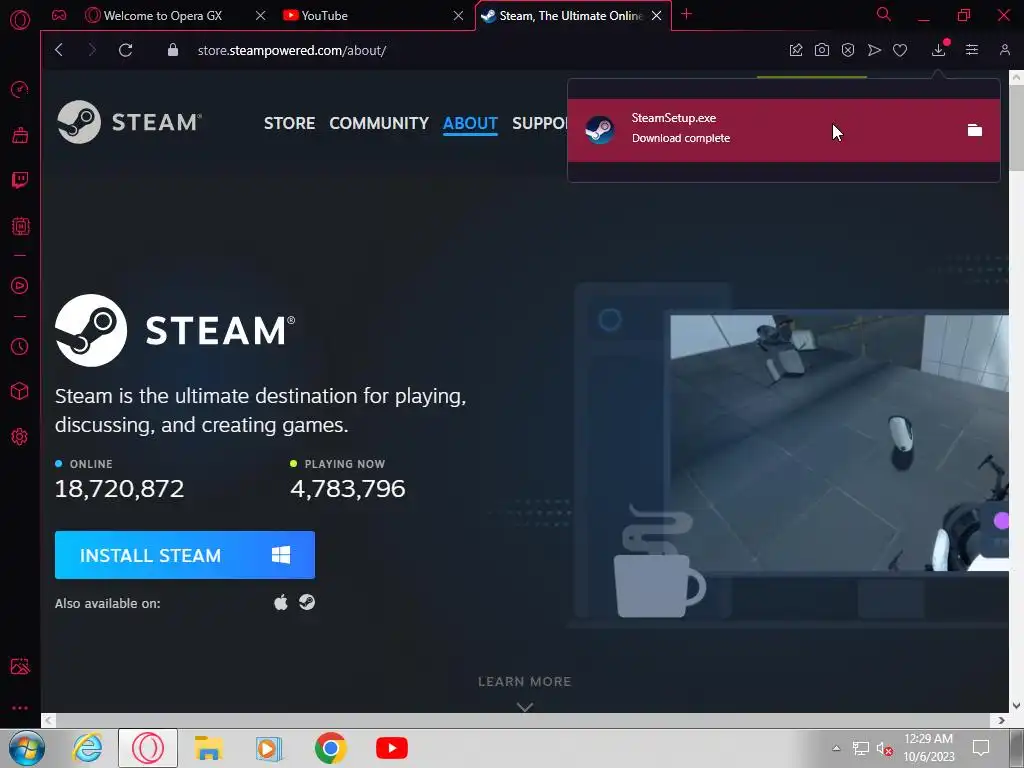Viewport: 1024px width, 768px height.
Task: Click the muted volume tray icon
Action: [x=884, y=748]
